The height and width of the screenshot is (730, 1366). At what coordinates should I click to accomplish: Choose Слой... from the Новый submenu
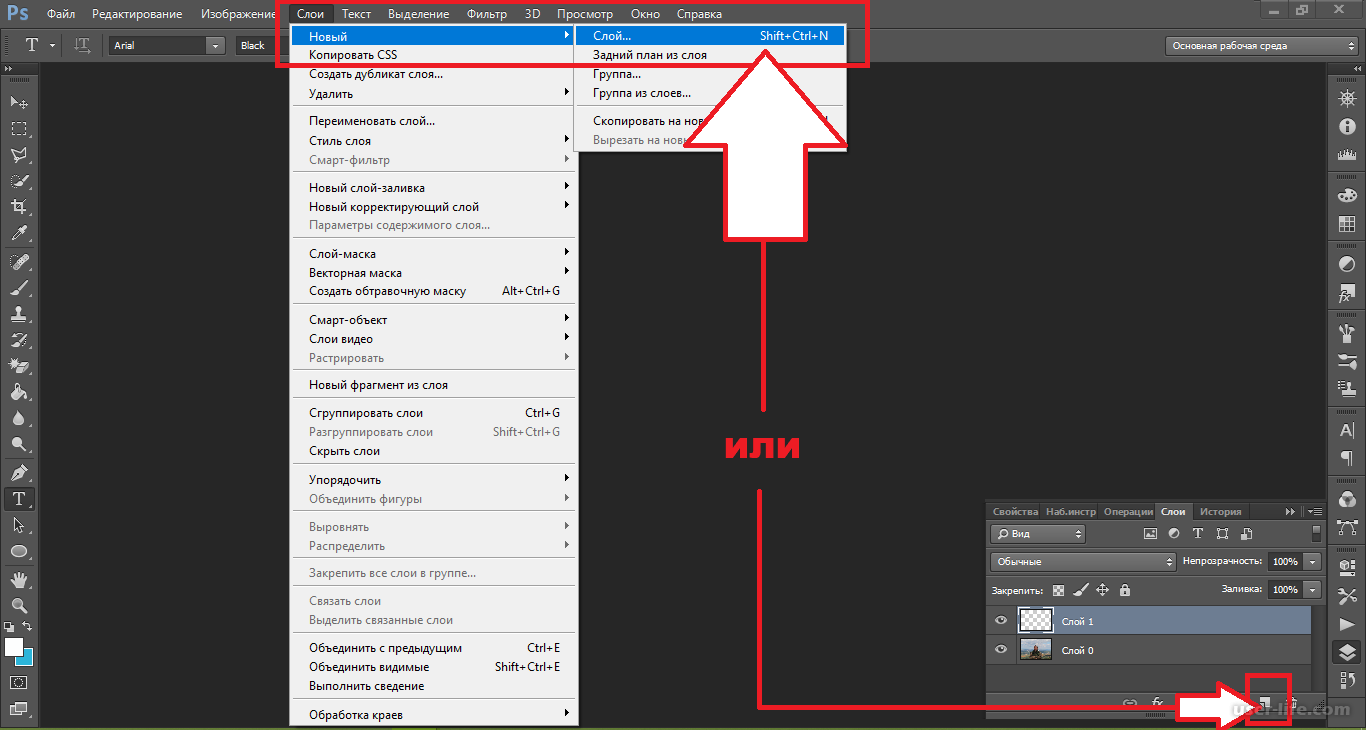pos(710,36)
